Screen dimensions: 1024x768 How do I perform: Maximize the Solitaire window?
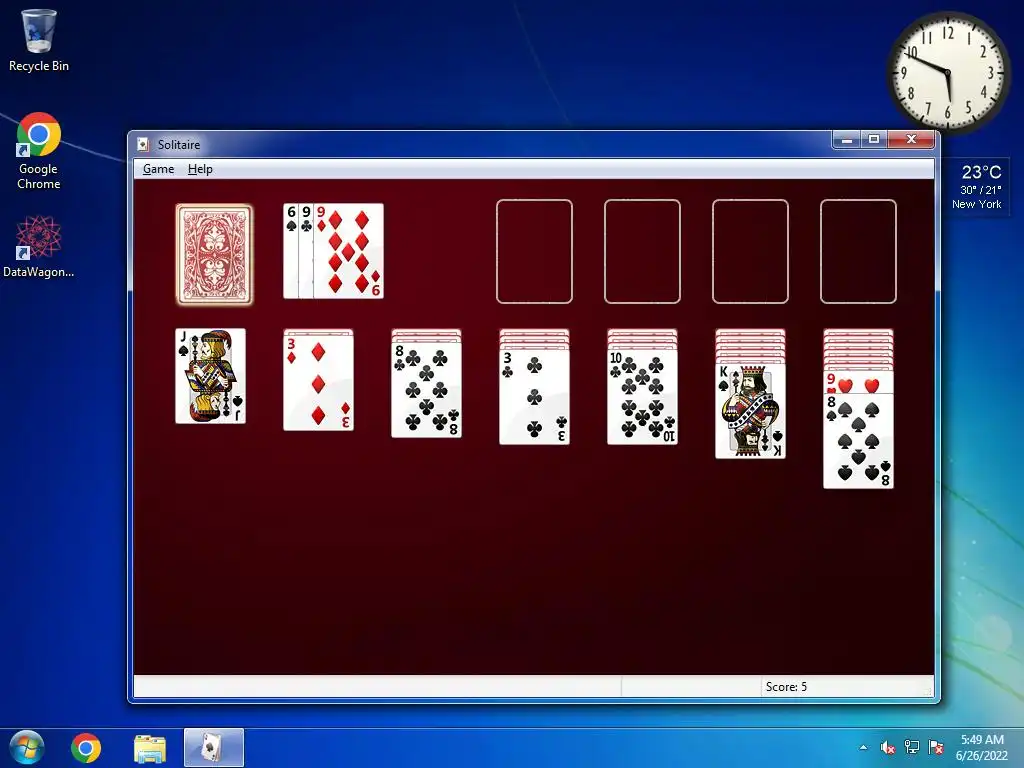[x=874, y=140]
